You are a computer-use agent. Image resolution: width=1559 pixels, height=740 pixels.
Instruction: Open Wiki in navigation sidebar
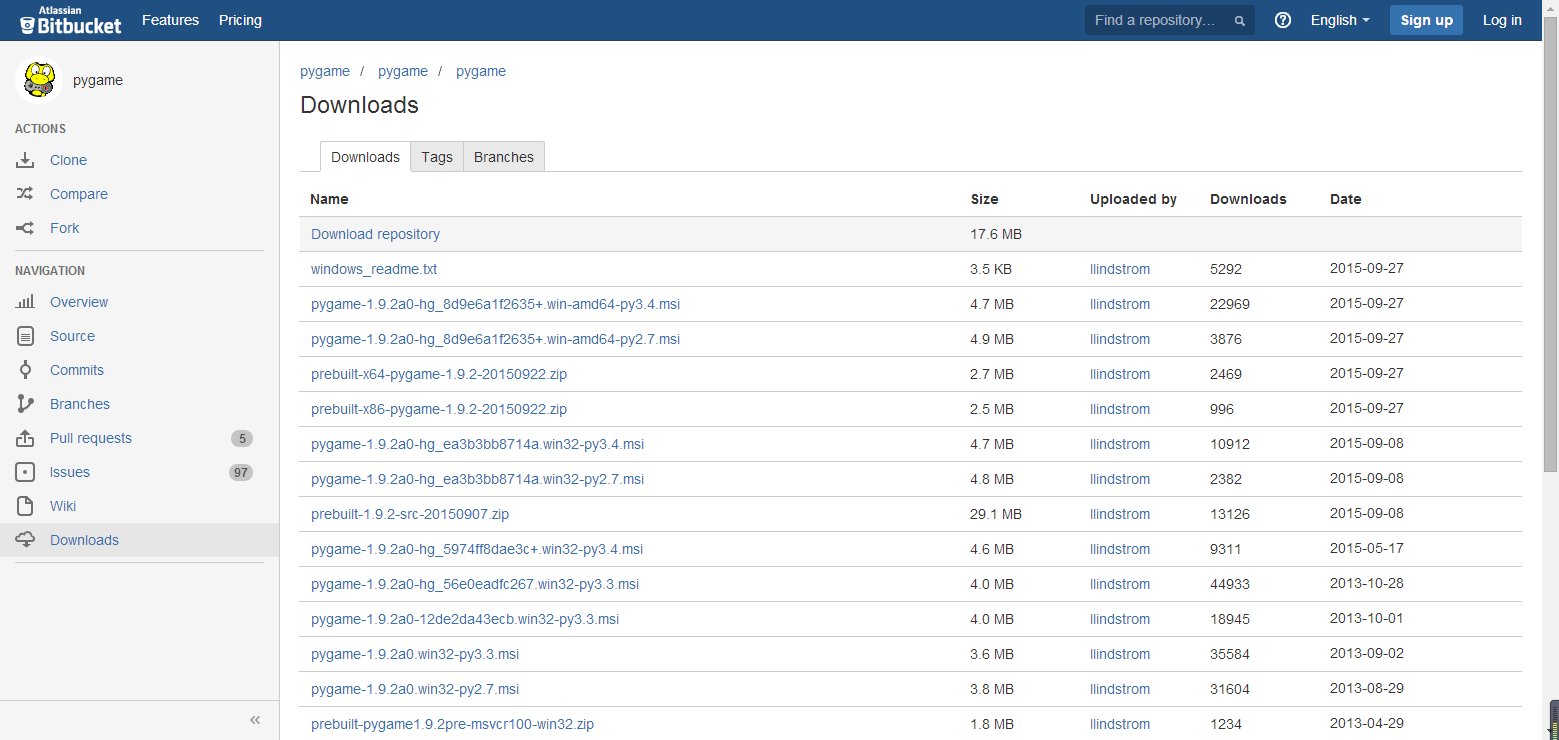tap(63, 506)
